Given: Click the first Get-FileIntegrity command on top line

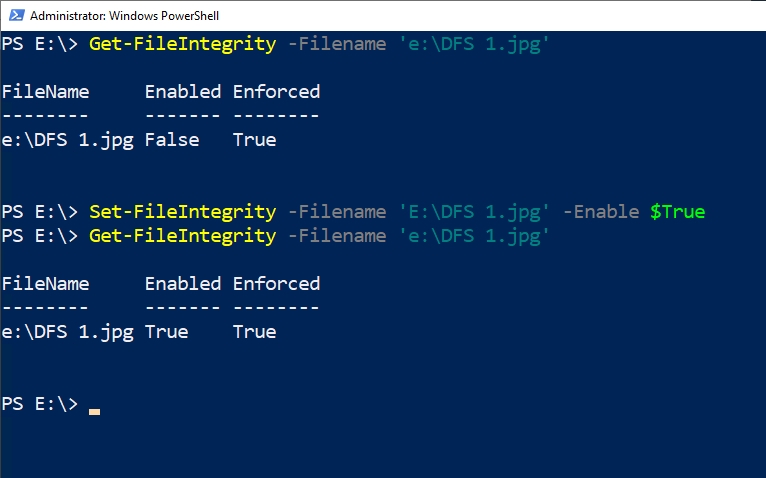Looking at the screenshot, I should [x=182, y=44].
